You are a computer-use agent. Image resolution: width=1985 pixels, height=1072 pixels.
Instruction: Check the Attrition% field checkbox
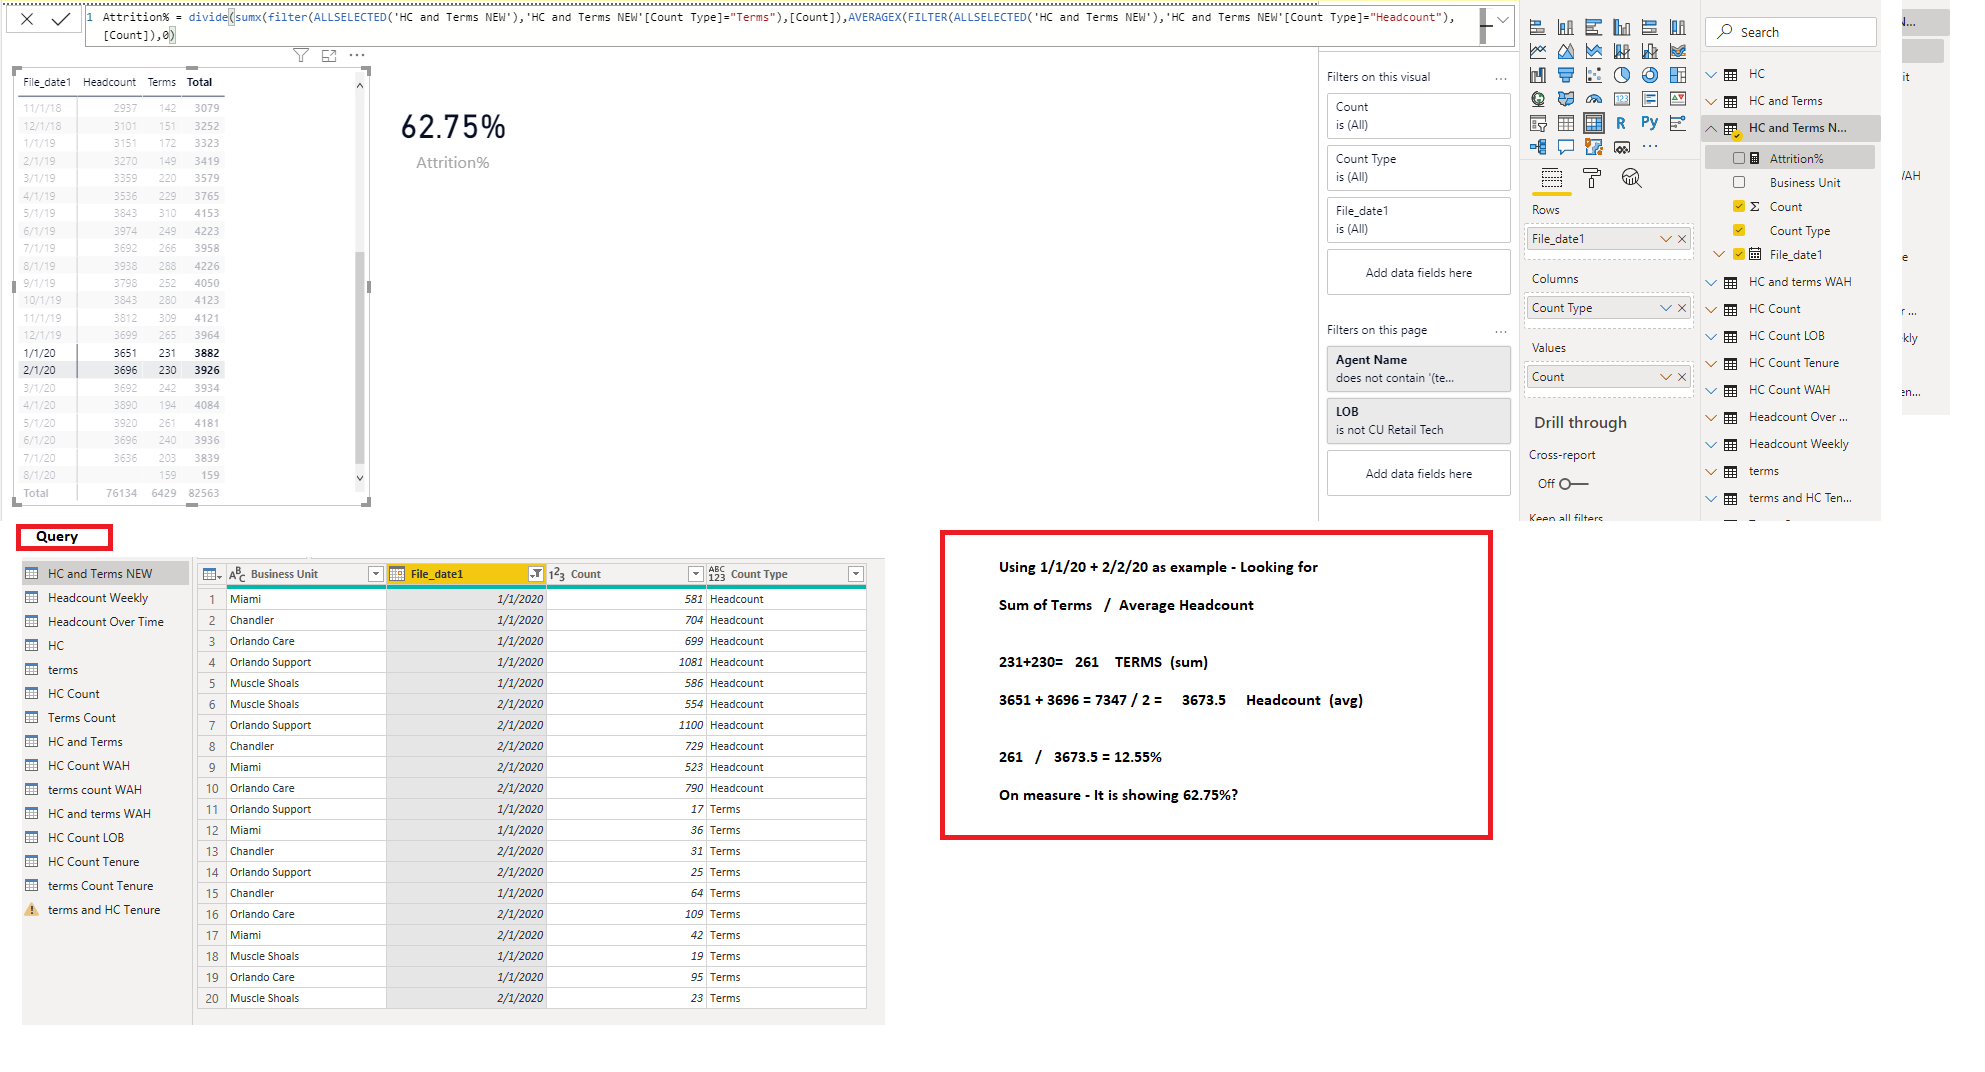pos(1739,158)
